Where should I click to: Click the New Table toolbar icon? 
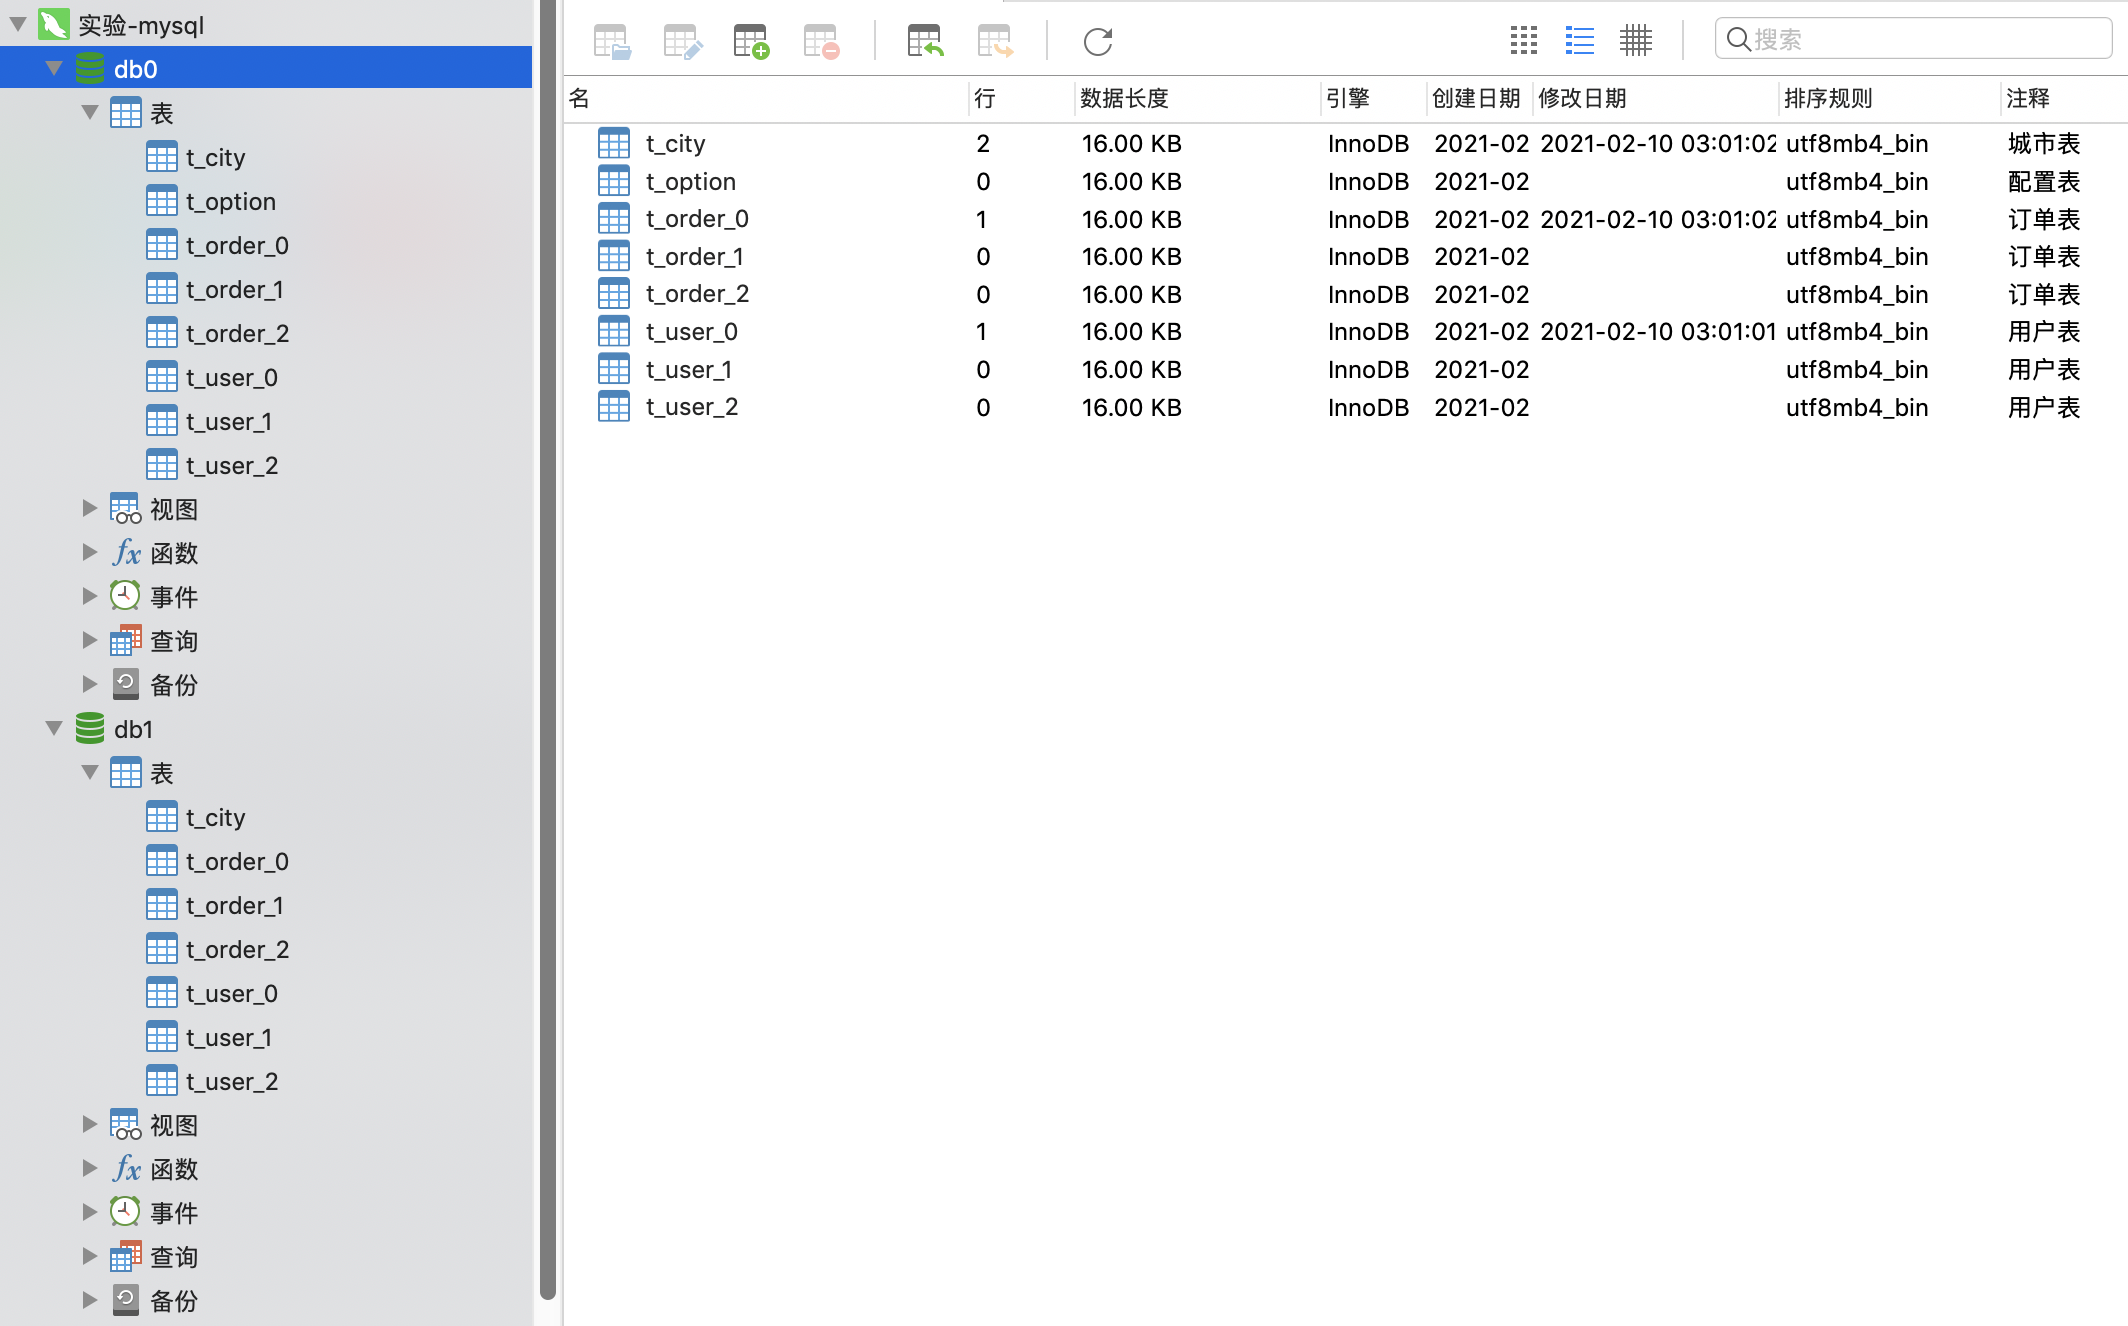(751, 42)
